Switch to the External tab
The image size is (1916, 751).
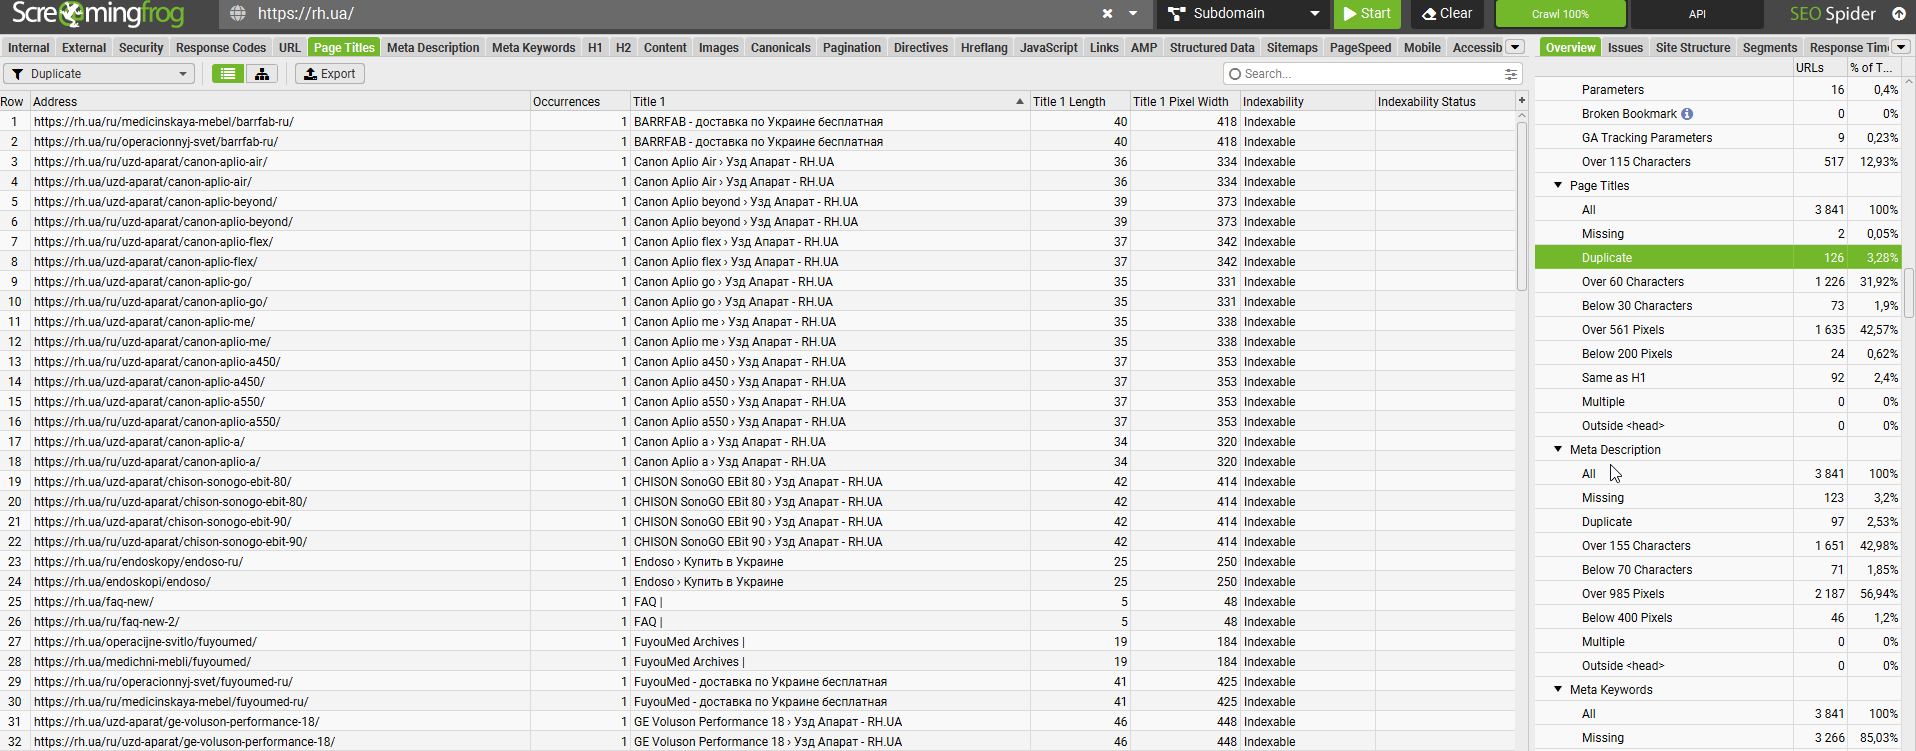84,48
